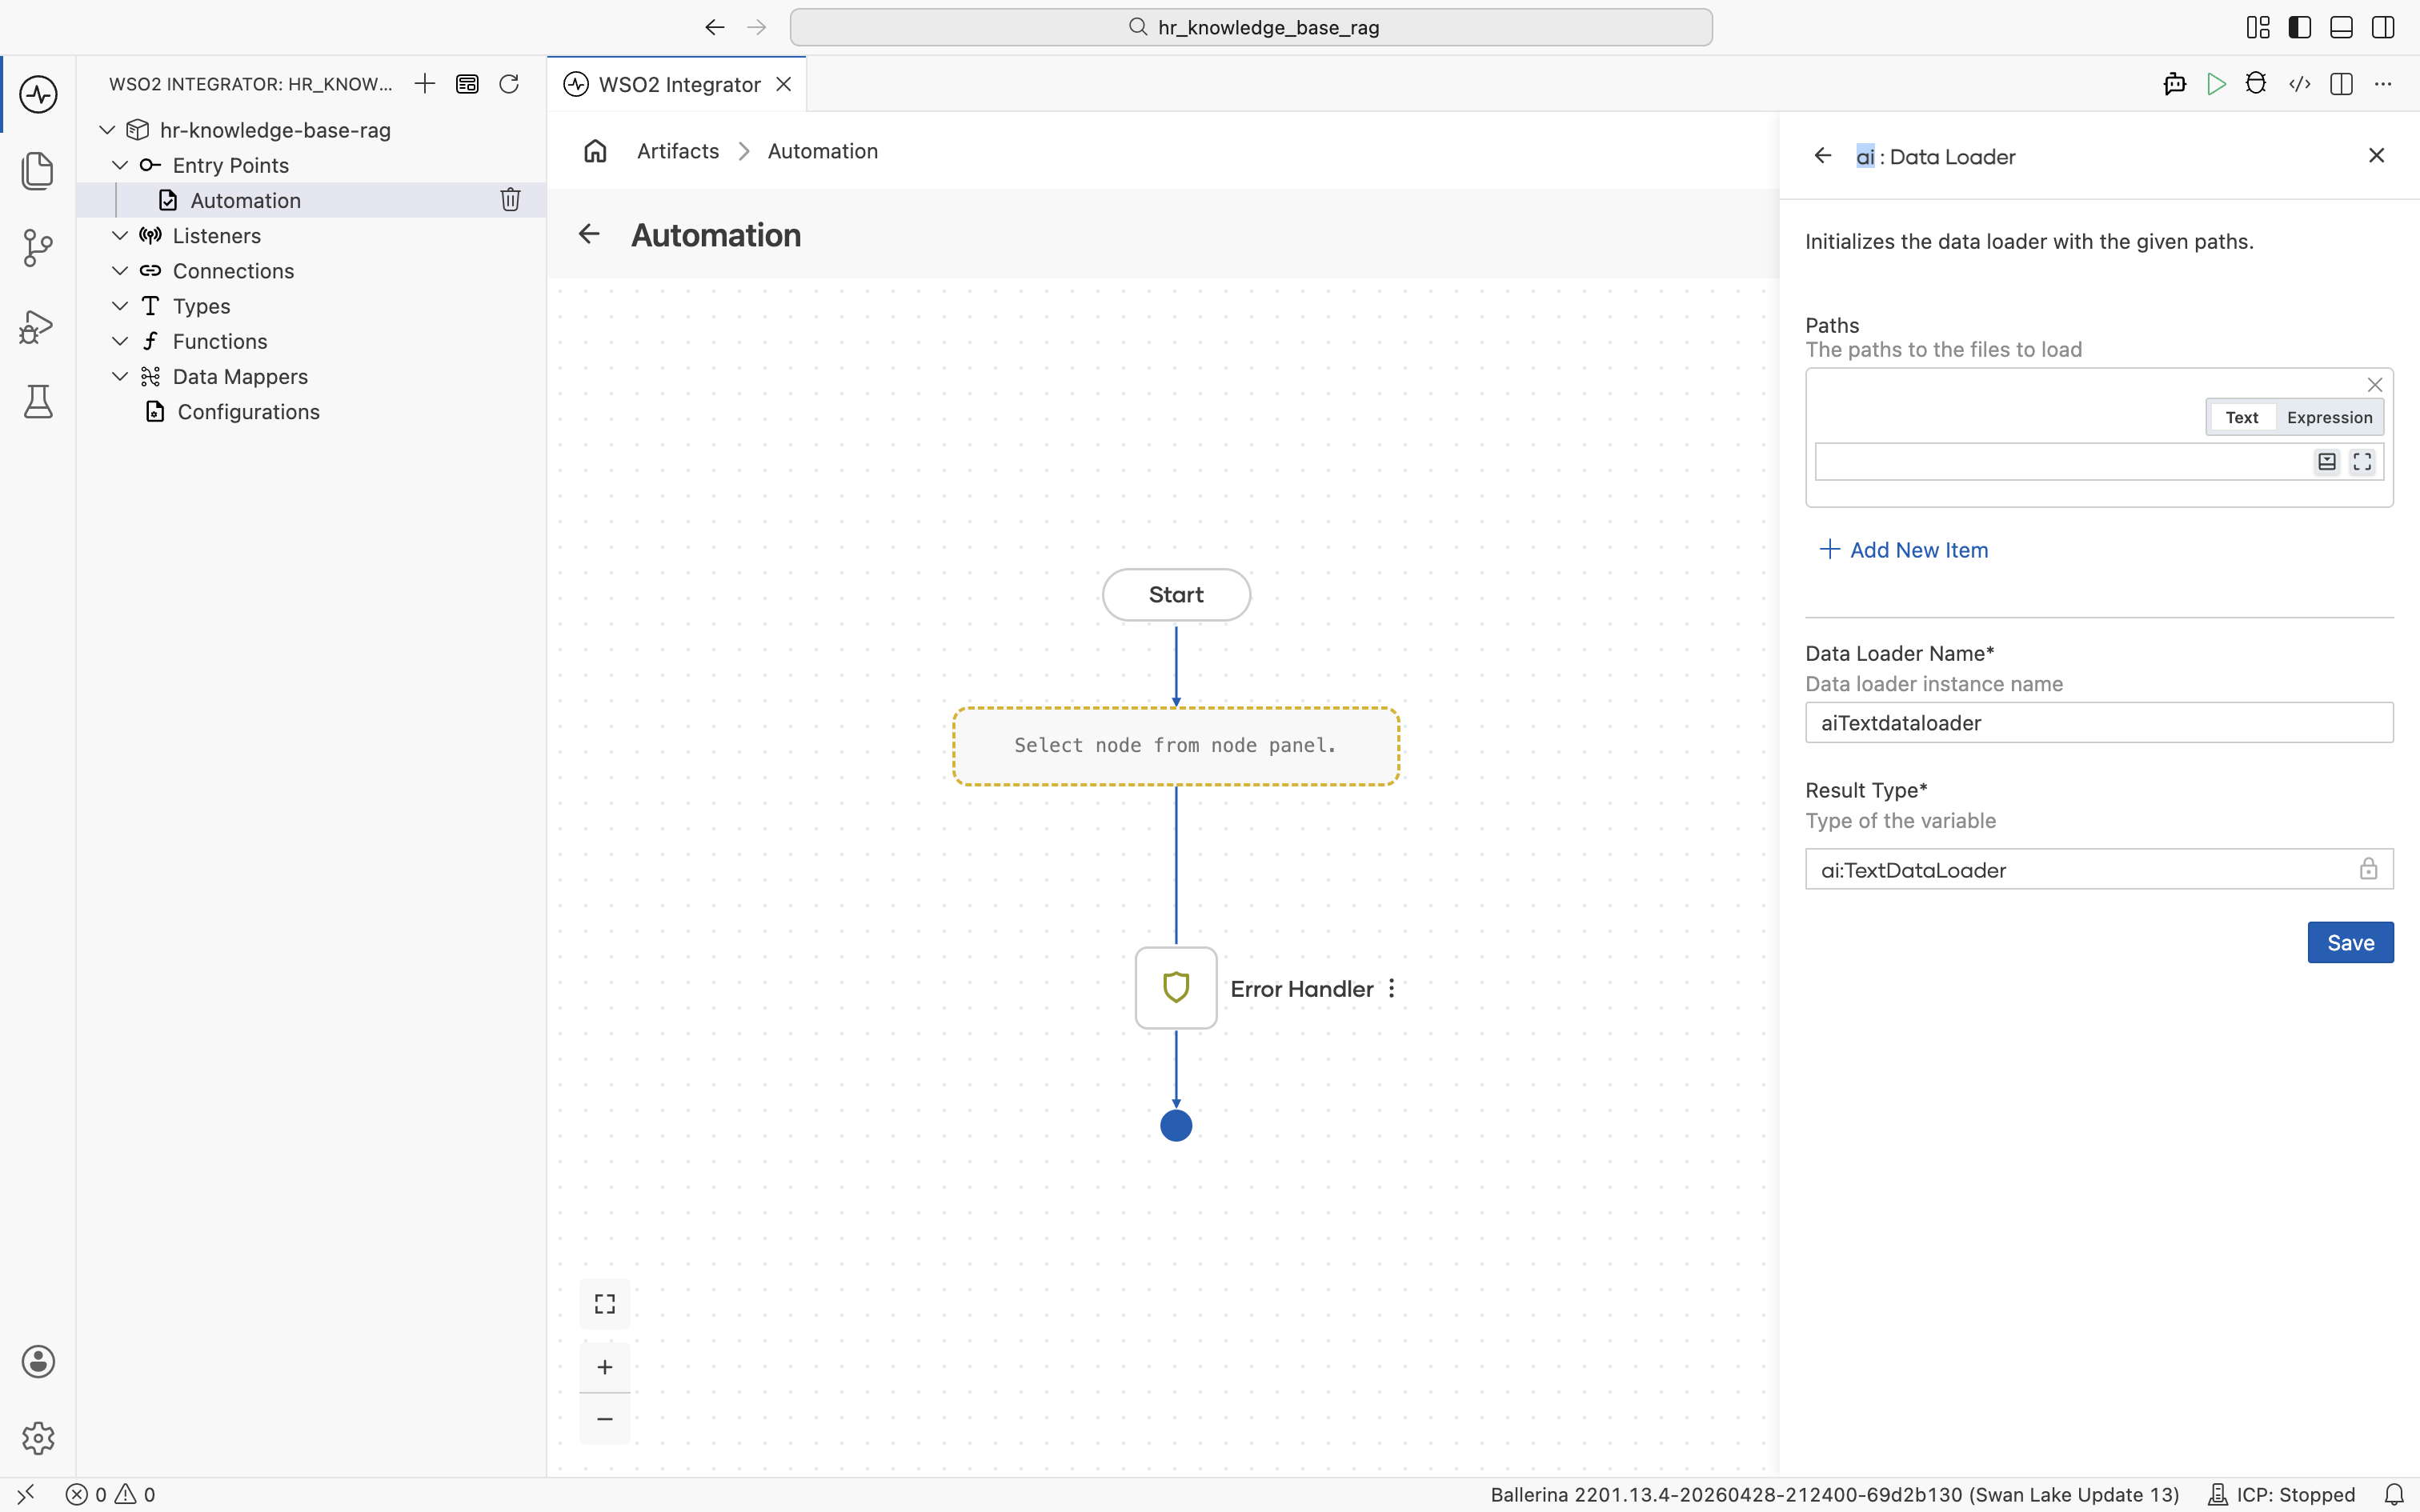Open the Testing flask view
This screenshot has width=2420, height=1512.
[x=38, y=402]
